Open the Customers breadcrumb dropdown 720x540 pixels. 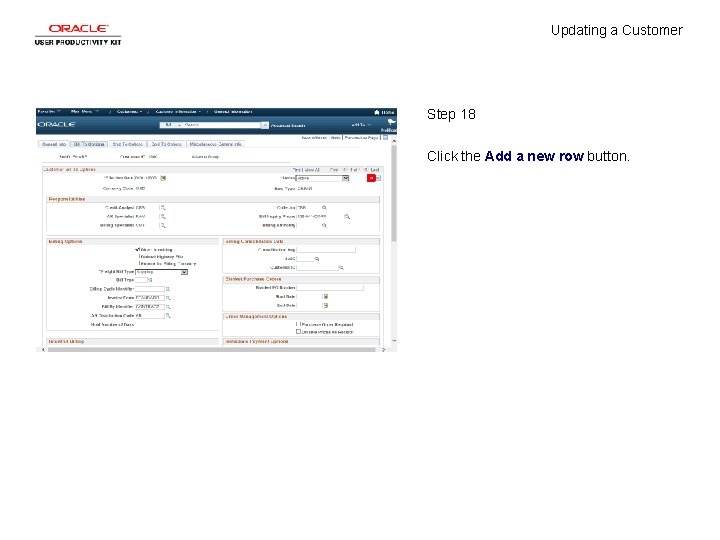129,112
